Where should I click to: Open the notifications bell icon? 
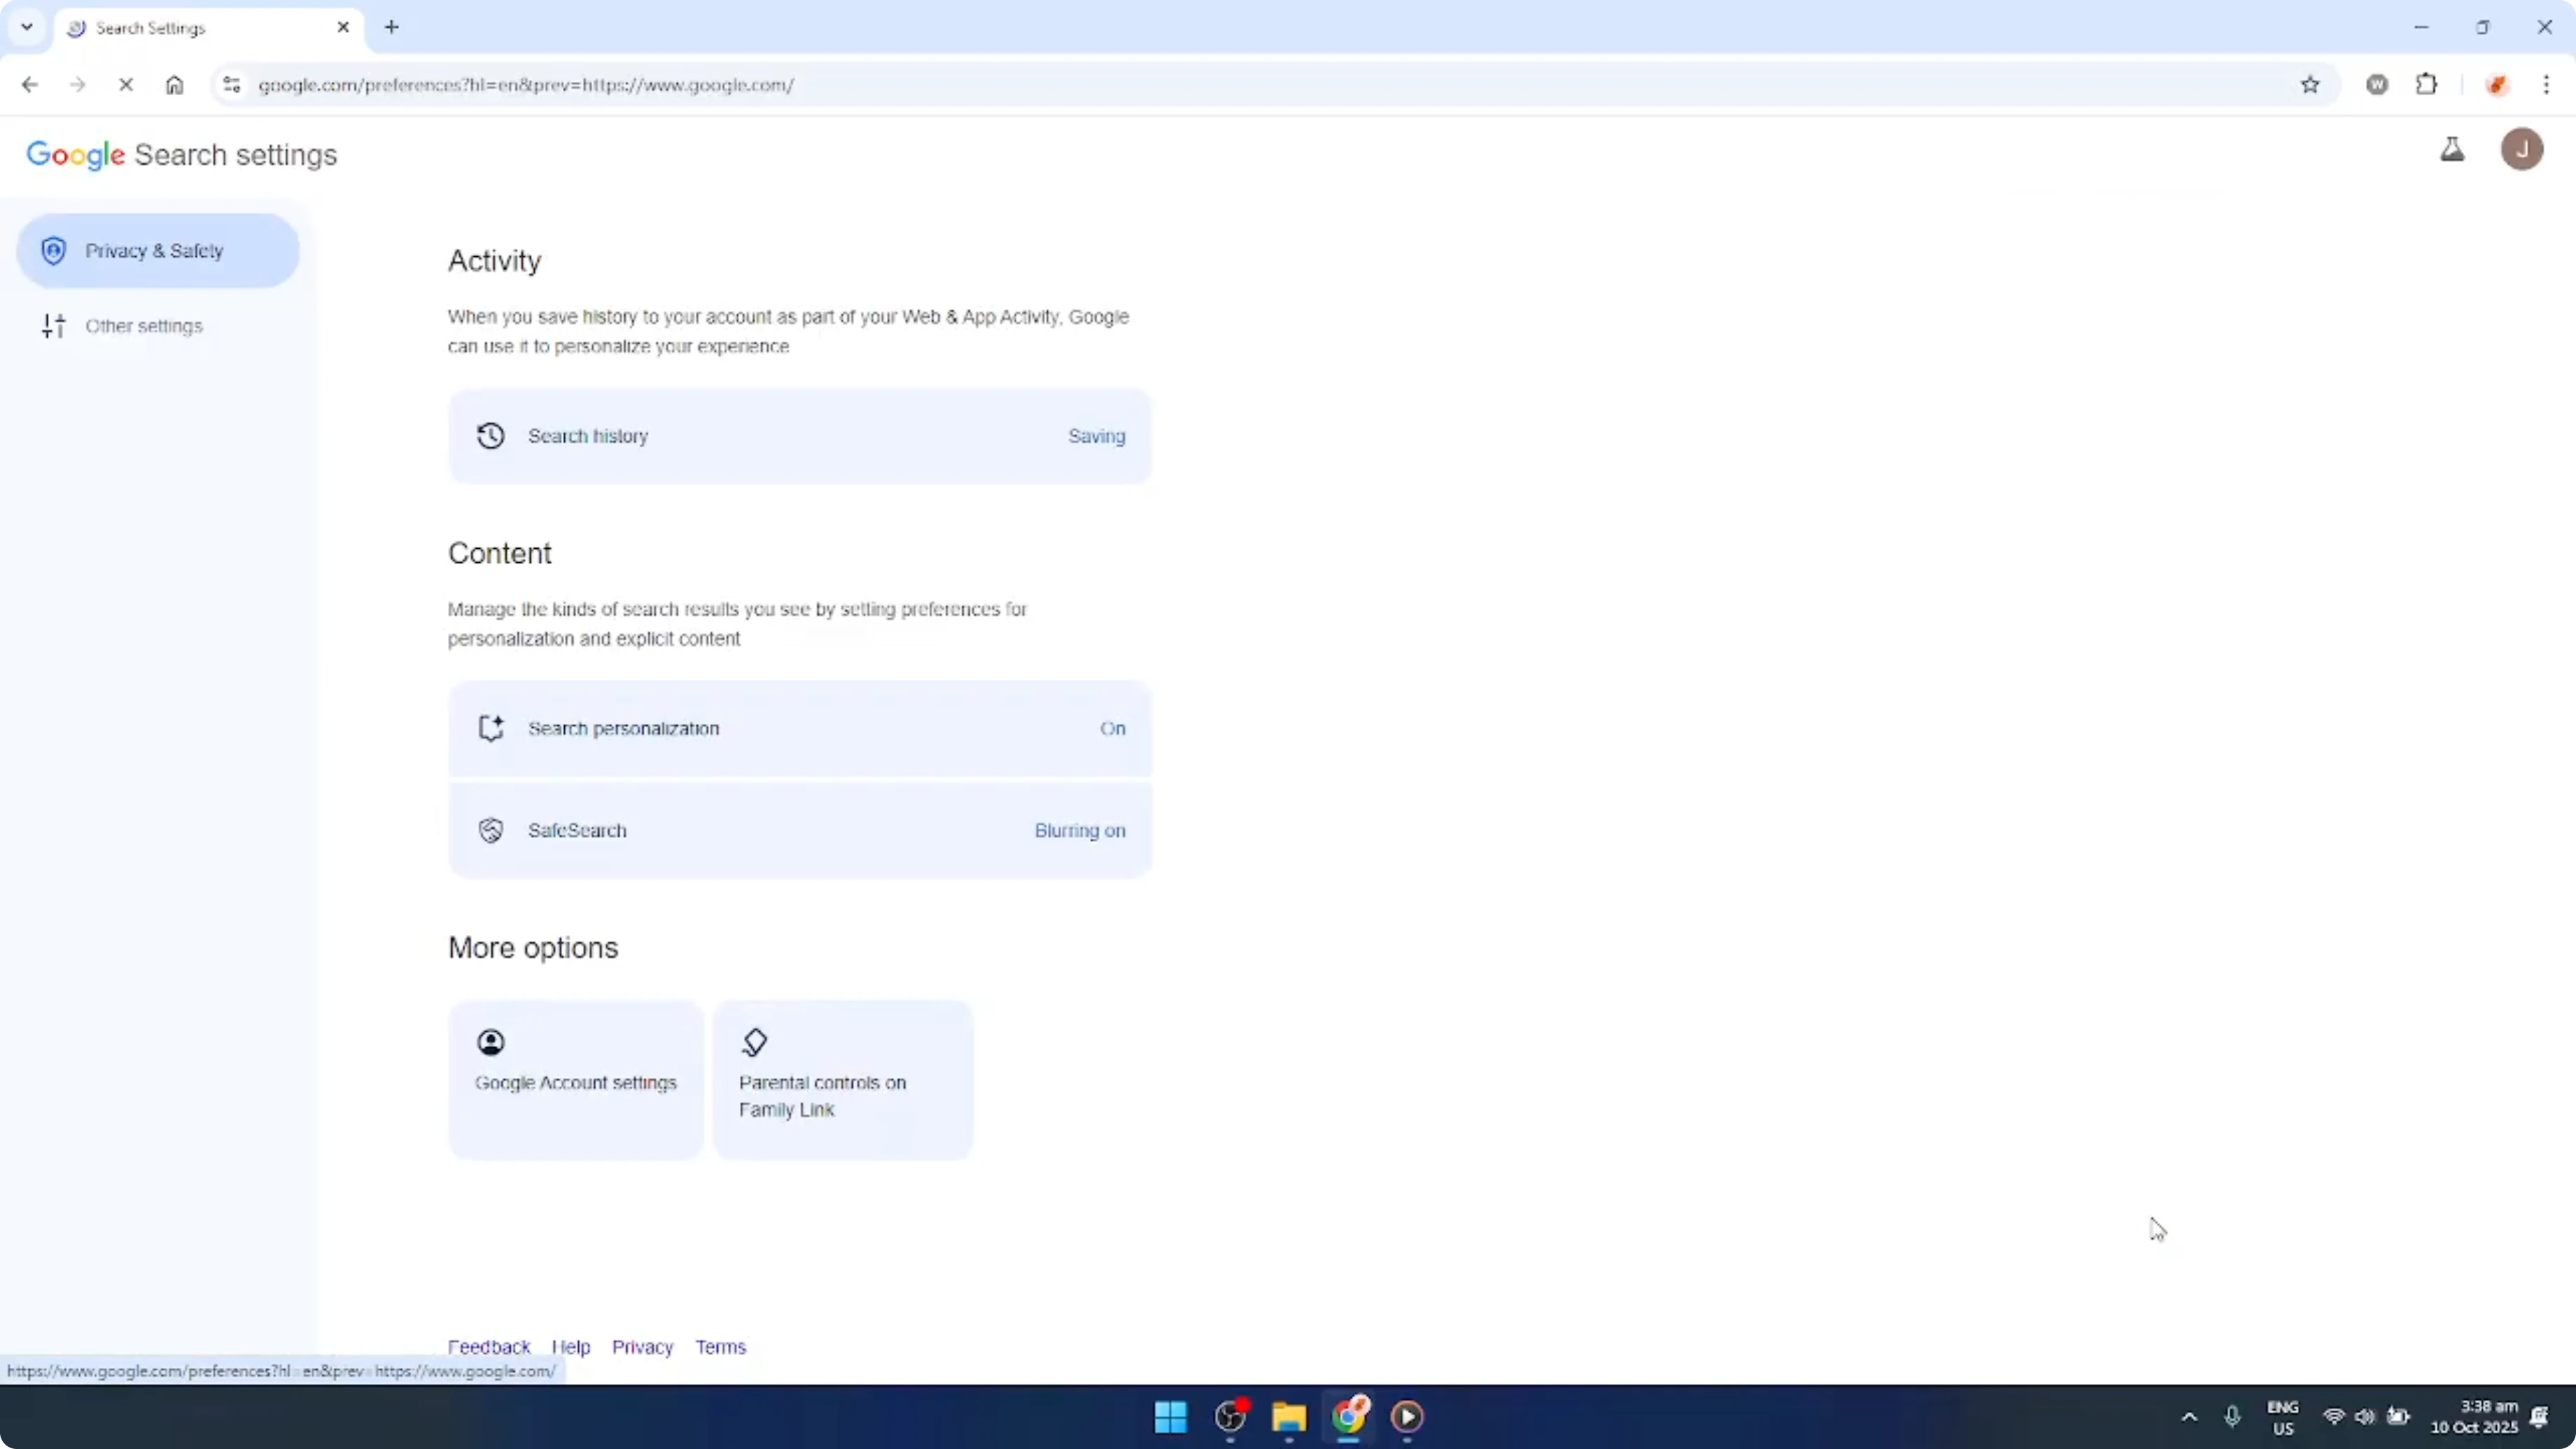2539,1416
